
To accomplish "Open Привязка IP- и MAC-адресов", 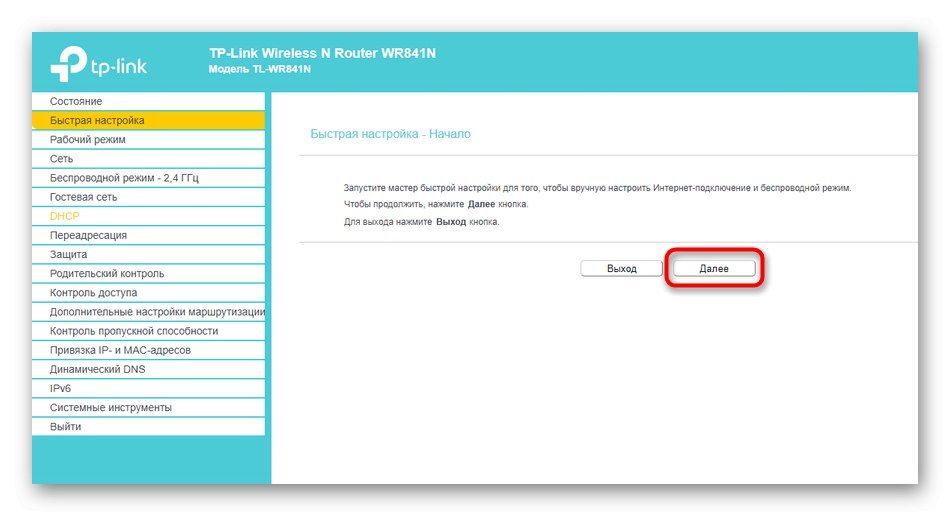I will pyautogui.click(x=148, y=350).
